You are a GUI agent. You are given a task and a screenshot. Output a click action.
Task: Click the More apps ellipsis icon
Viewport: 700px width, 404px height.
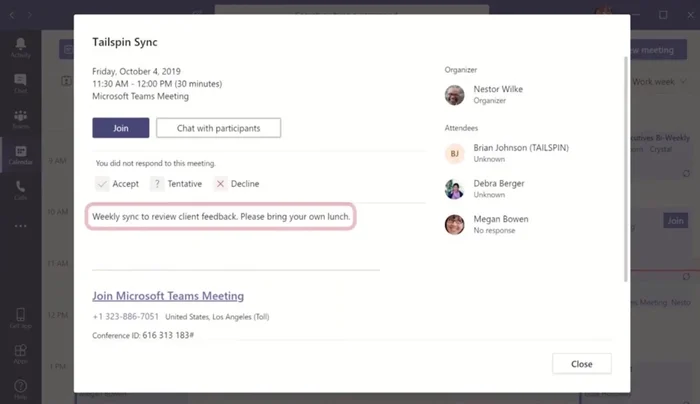[x=20, y=226]
